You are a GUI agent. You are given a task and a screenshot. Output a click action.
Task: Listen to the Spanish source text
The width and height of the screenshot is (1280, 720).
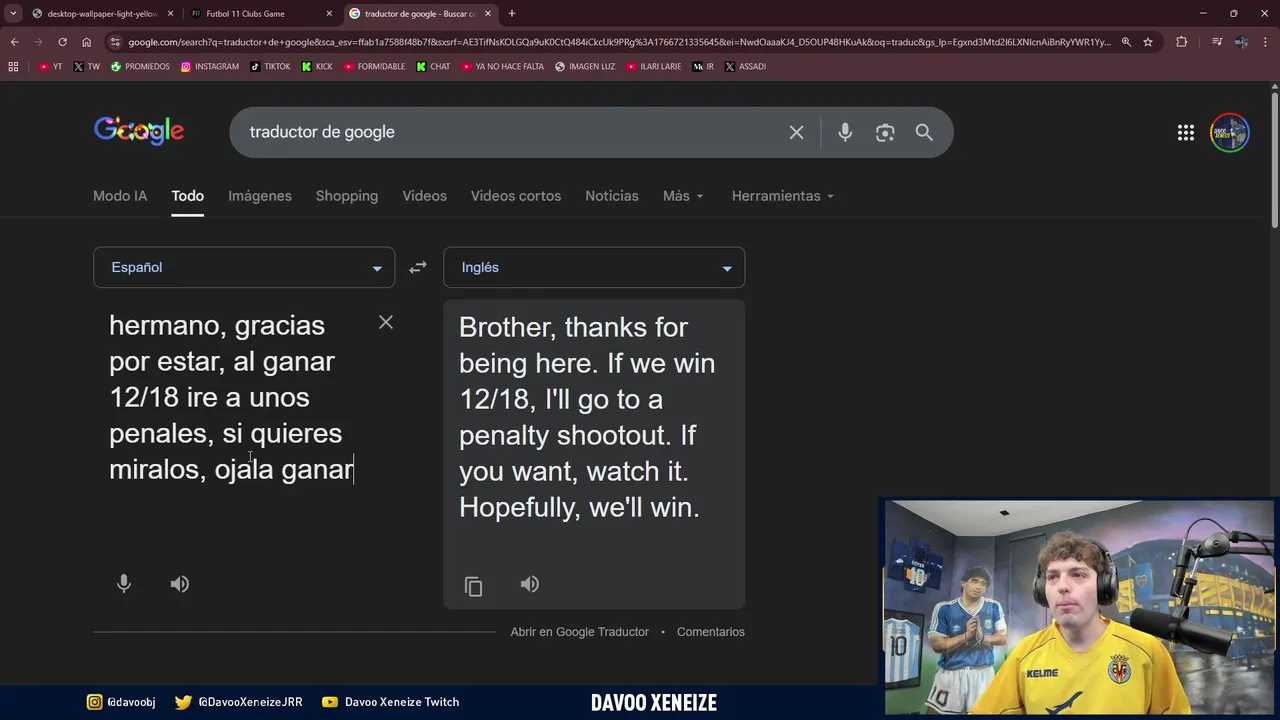180,584
